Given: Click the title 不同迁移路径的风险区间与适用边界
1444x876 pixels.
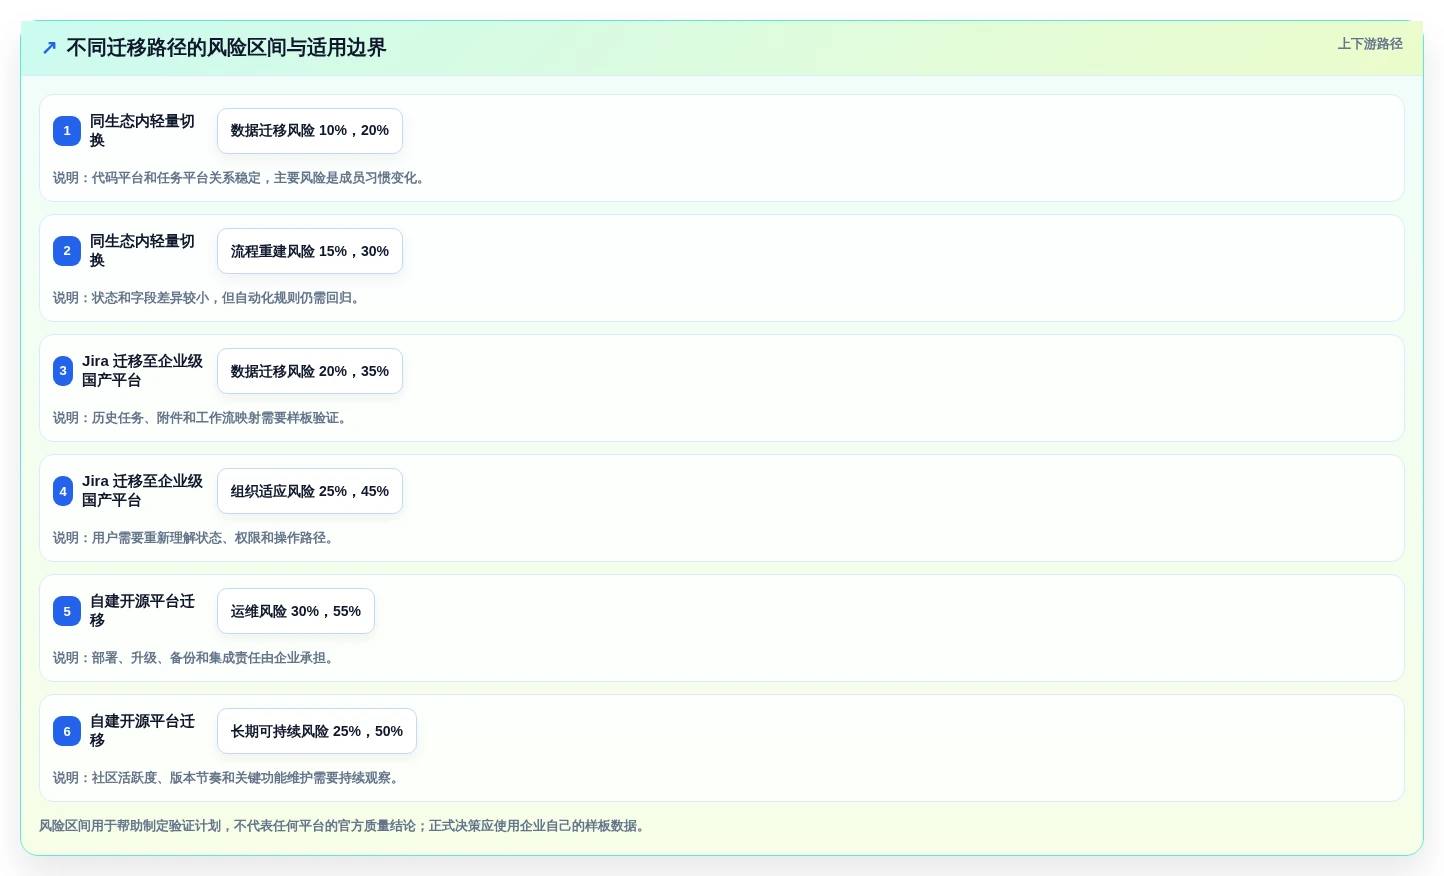Looking at the screenshot, I should pyautogui.click(x=226, y=48).
